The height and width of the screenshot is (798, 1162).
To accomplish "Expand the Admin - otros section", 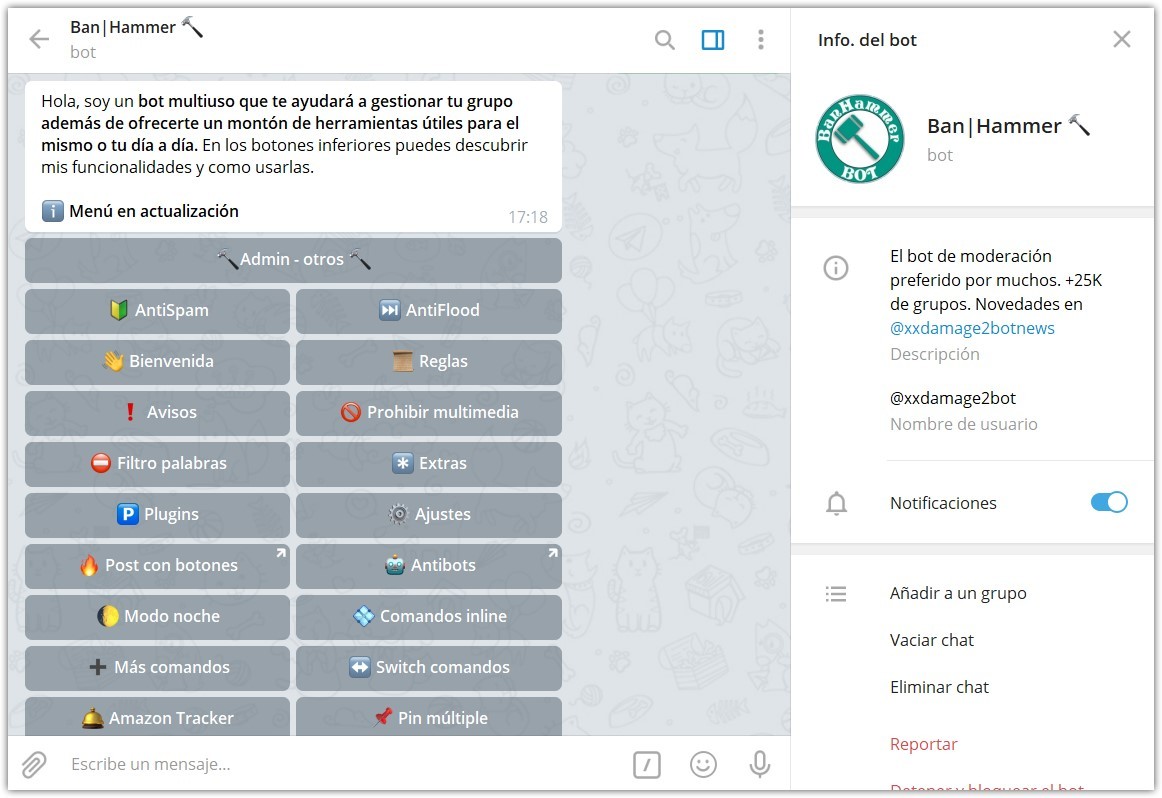I will pyautogui.click(x=293, y=259).
